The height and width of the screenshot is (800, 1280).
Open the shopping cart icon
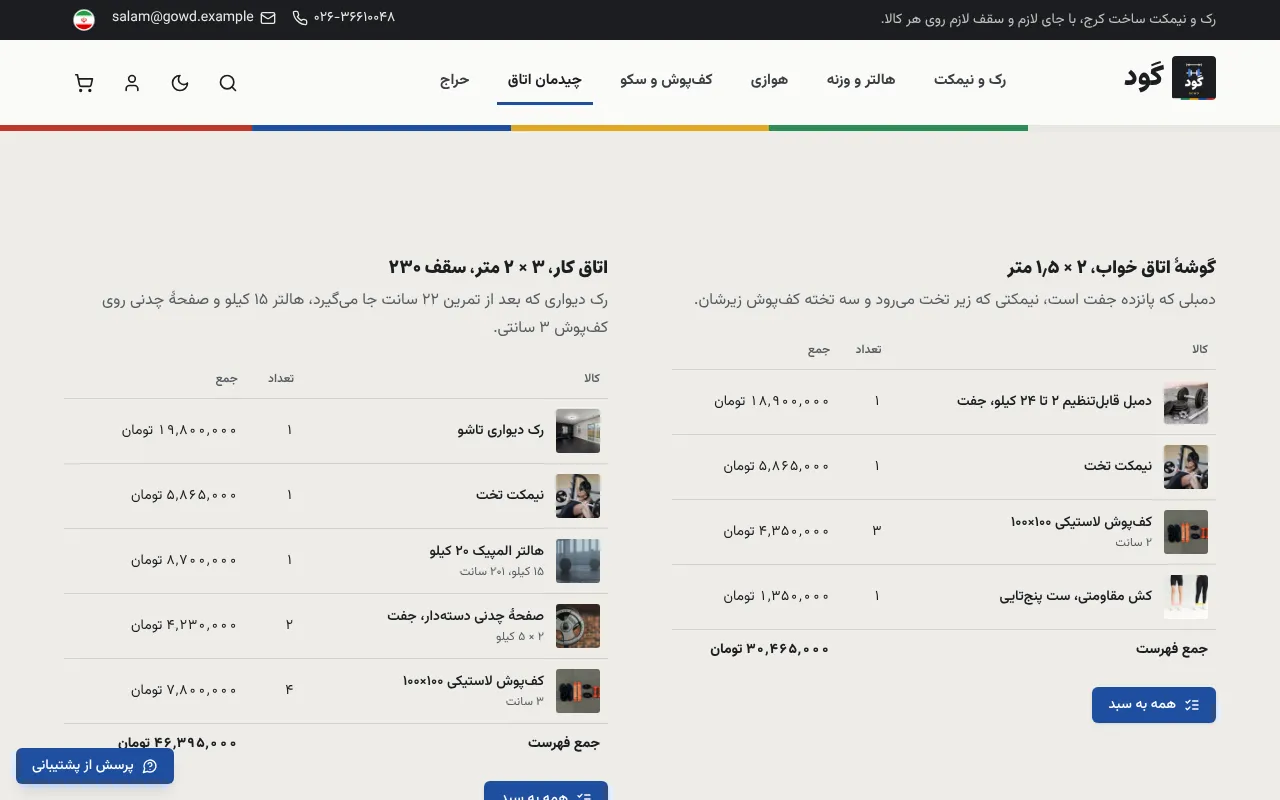[x=84, y=83]
